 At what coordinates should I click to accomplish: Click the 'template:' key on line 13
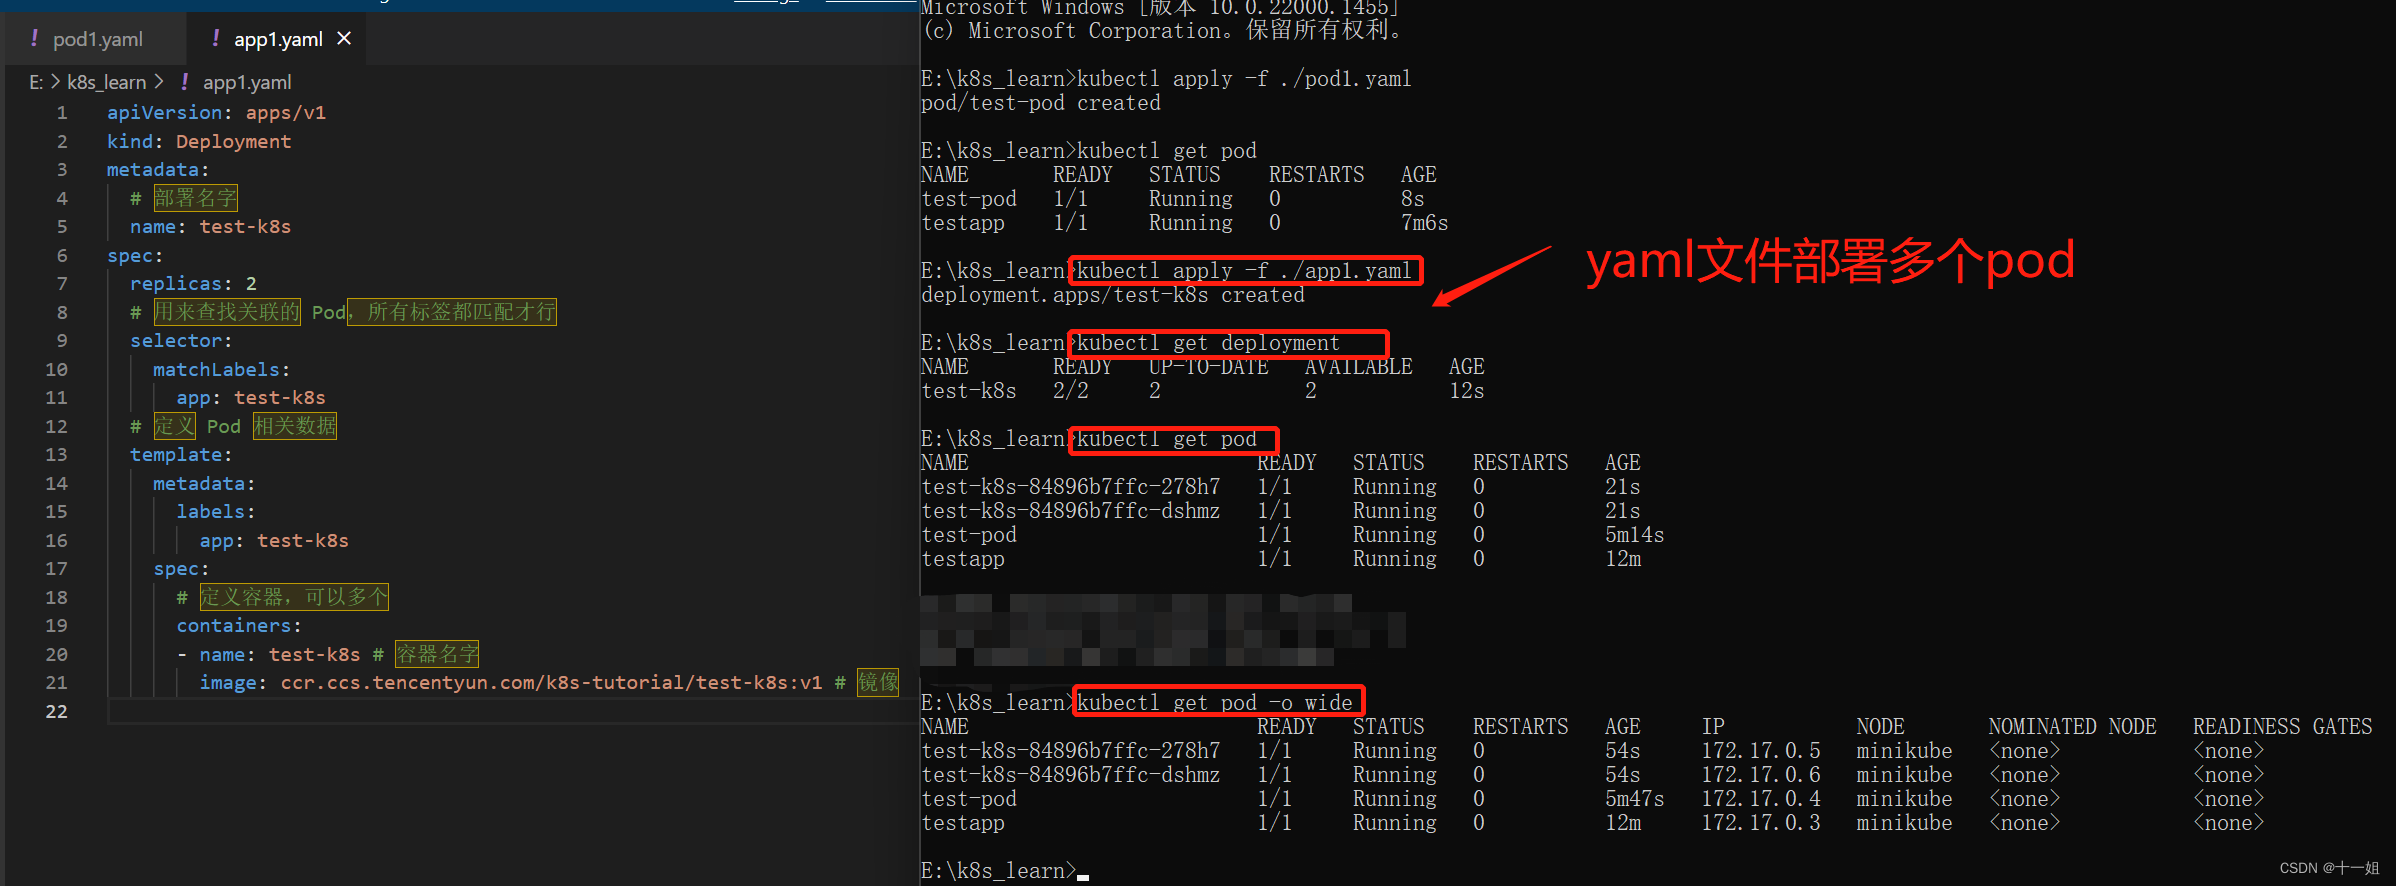tap(180, 454)
